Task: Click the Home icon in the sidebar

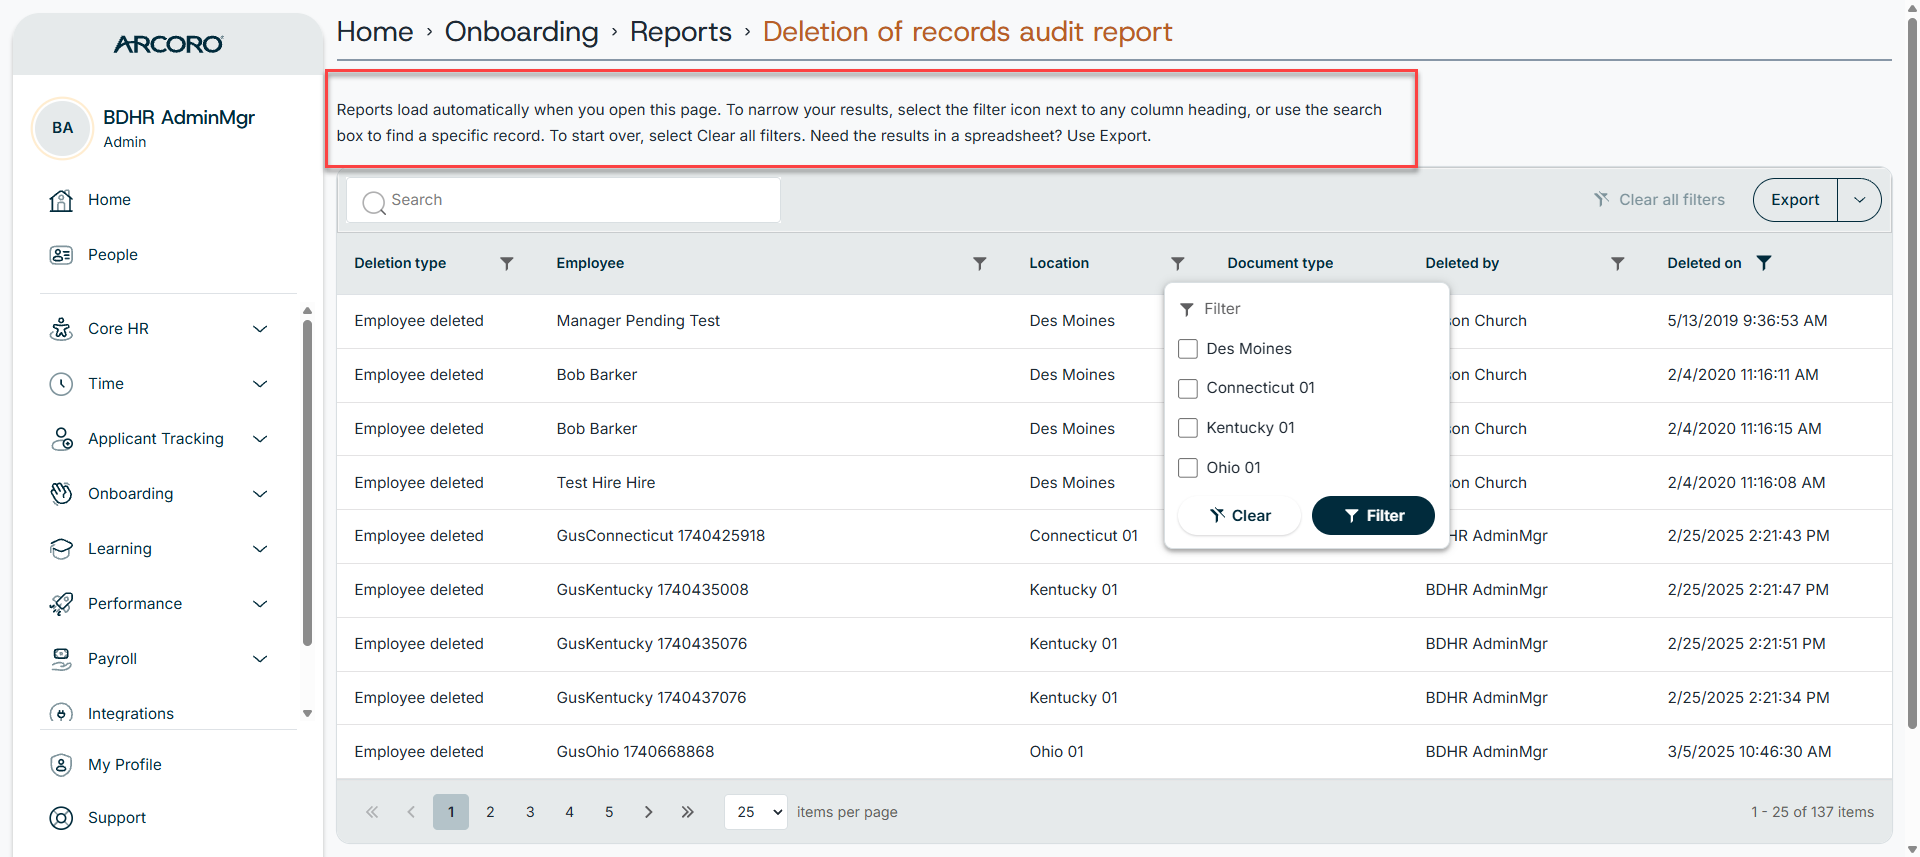Action: pos(61,200)
